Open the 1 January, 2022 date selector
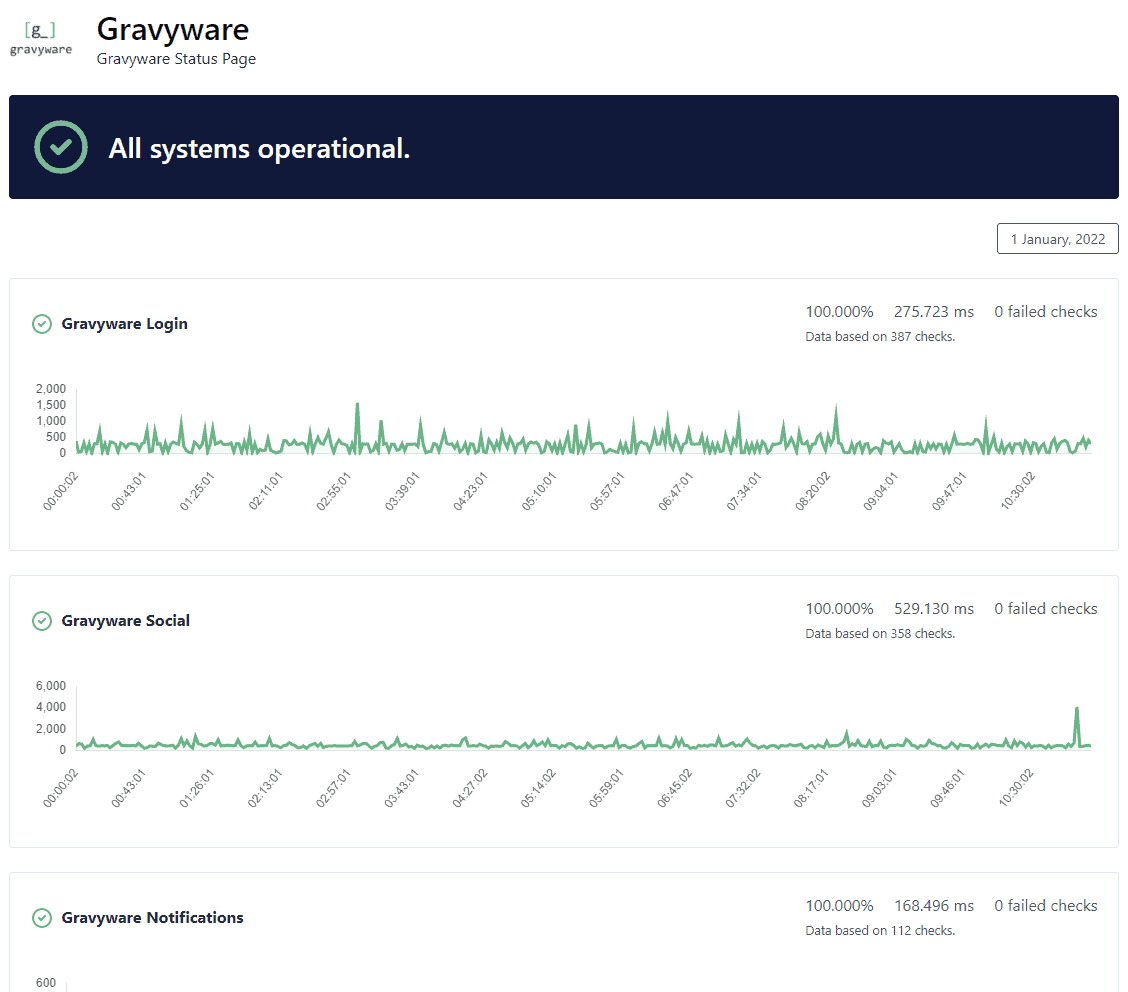 [1057, 238]
